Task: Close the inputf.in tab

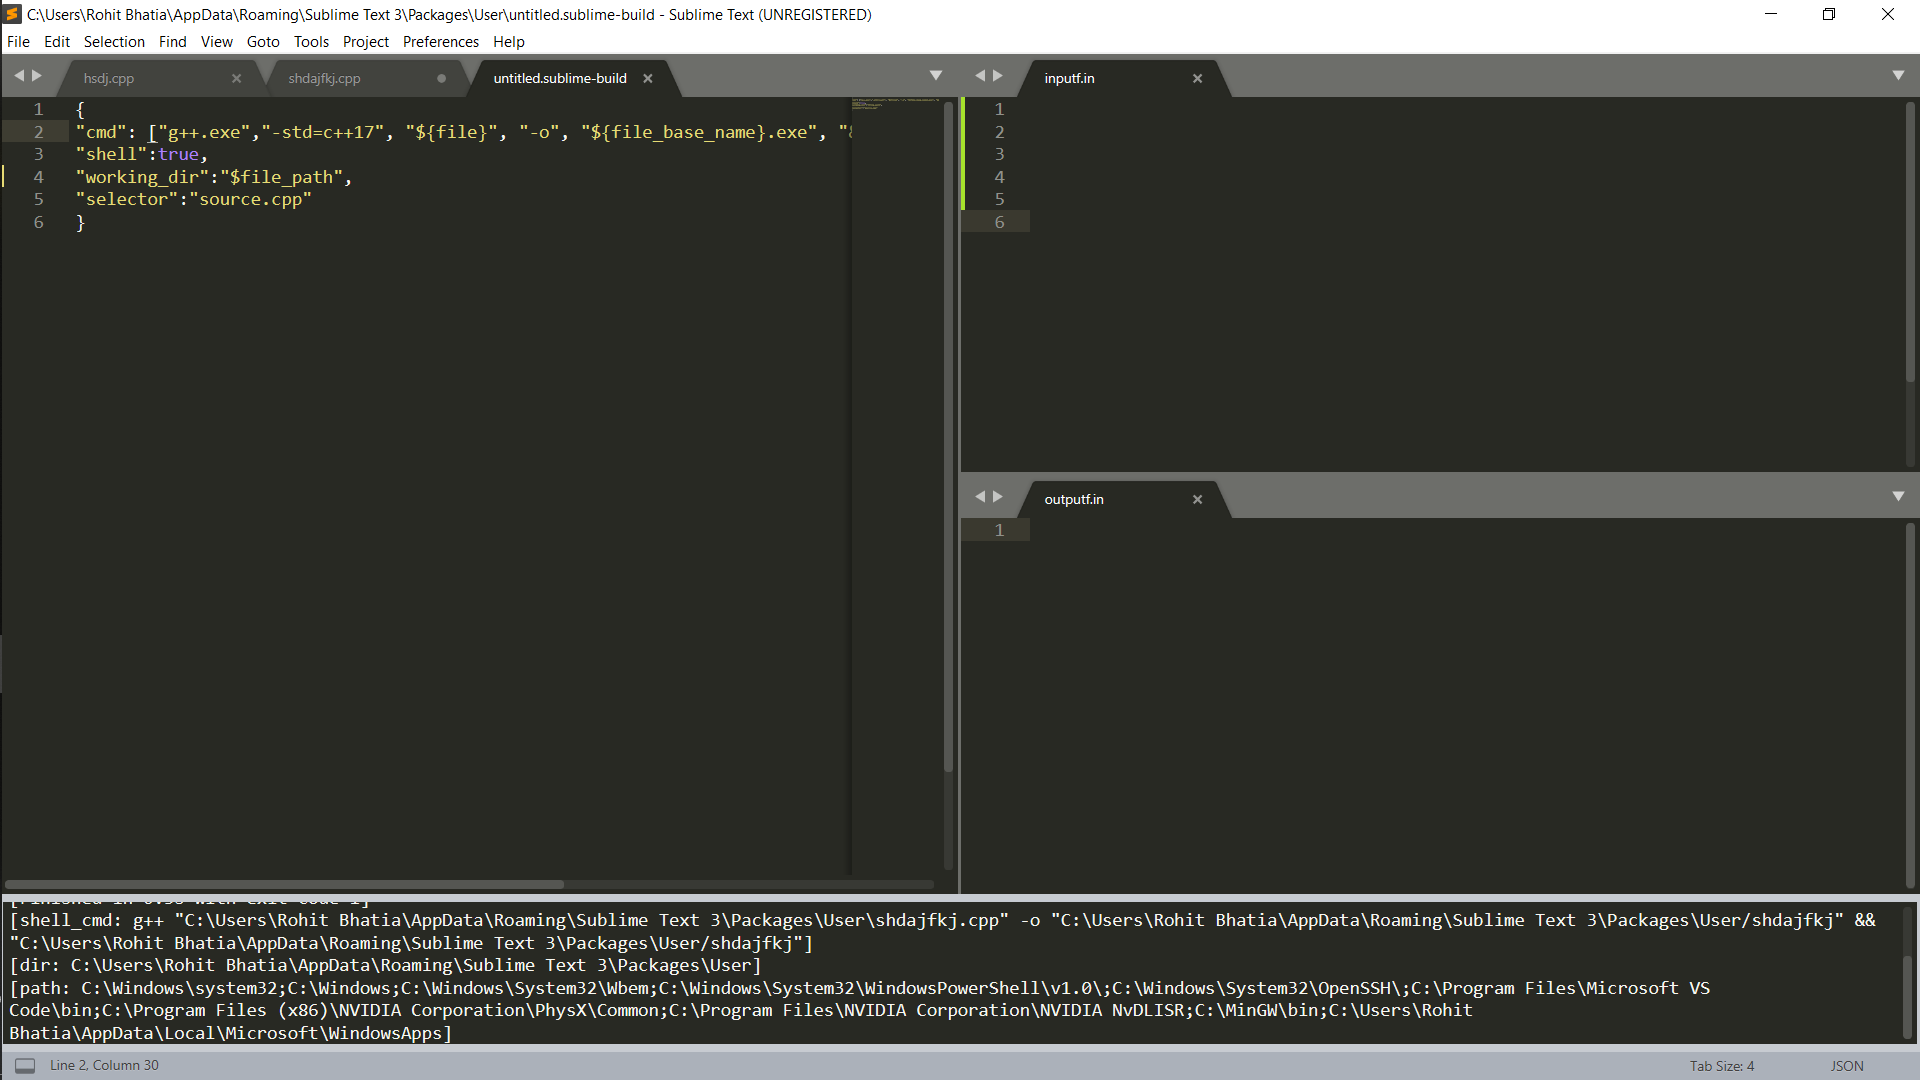Action: pyautogui.click(x=1197, y=78)
